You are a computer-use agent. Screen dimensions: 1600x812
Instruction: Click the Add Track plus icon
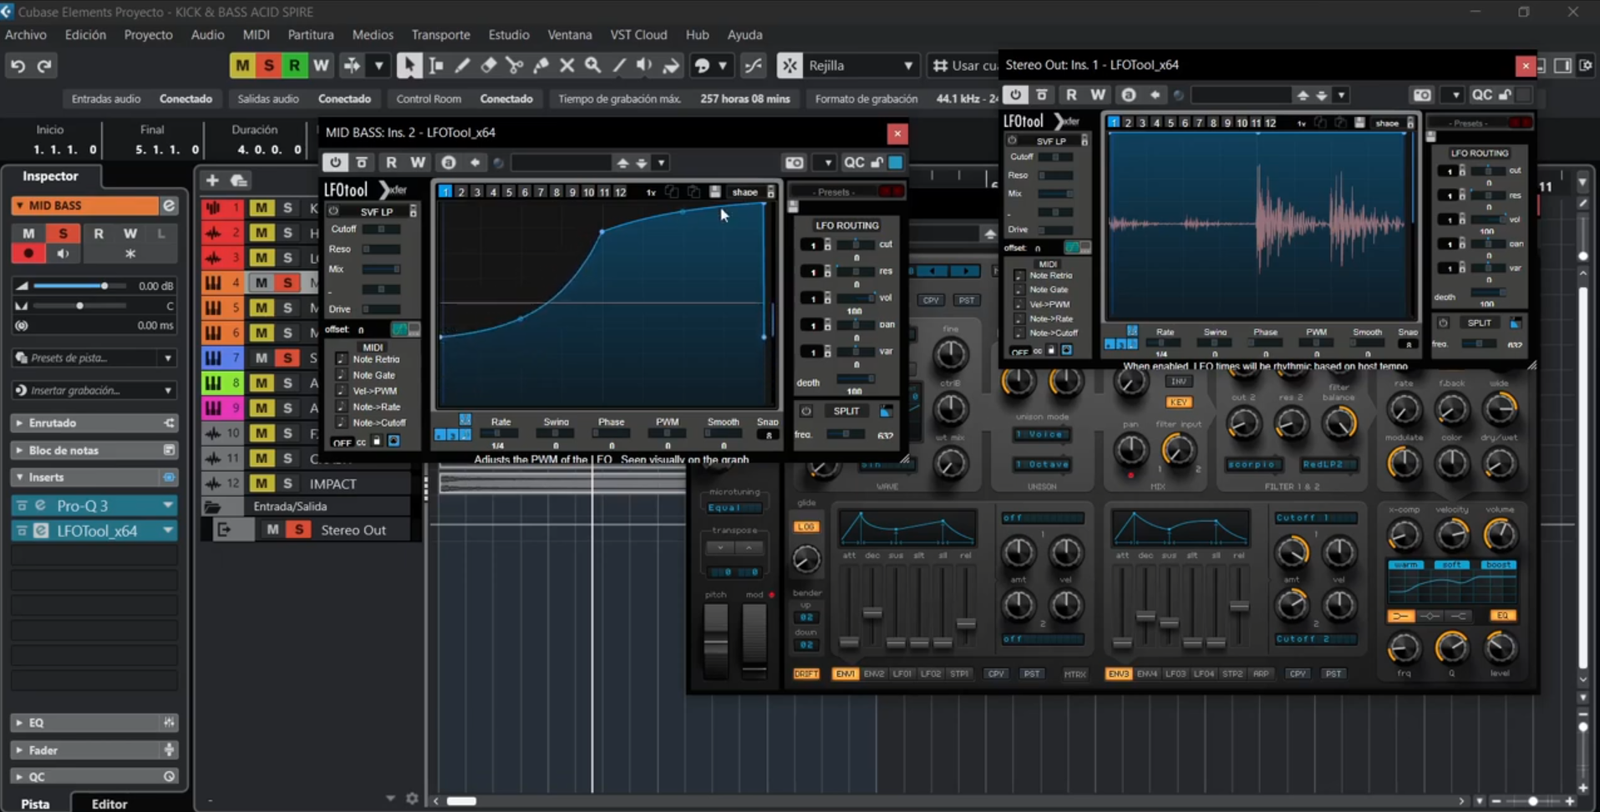212,181
